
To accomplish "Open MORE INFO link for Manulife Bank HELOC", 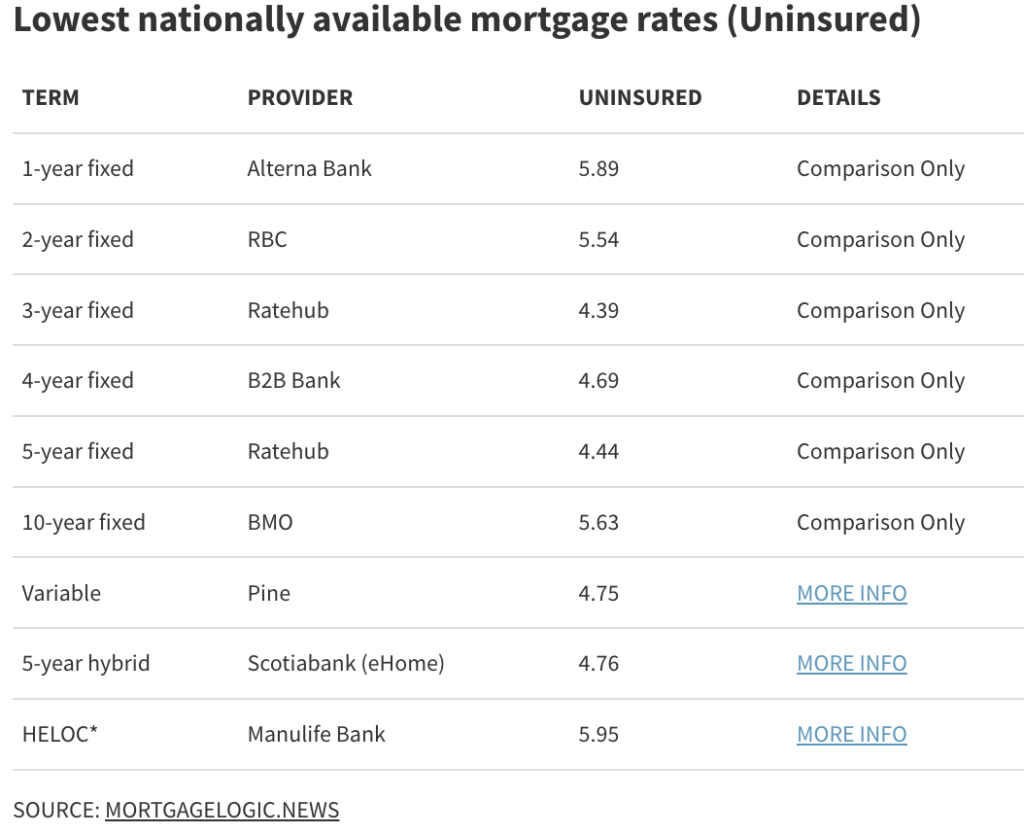I will (x=851, y=734).
